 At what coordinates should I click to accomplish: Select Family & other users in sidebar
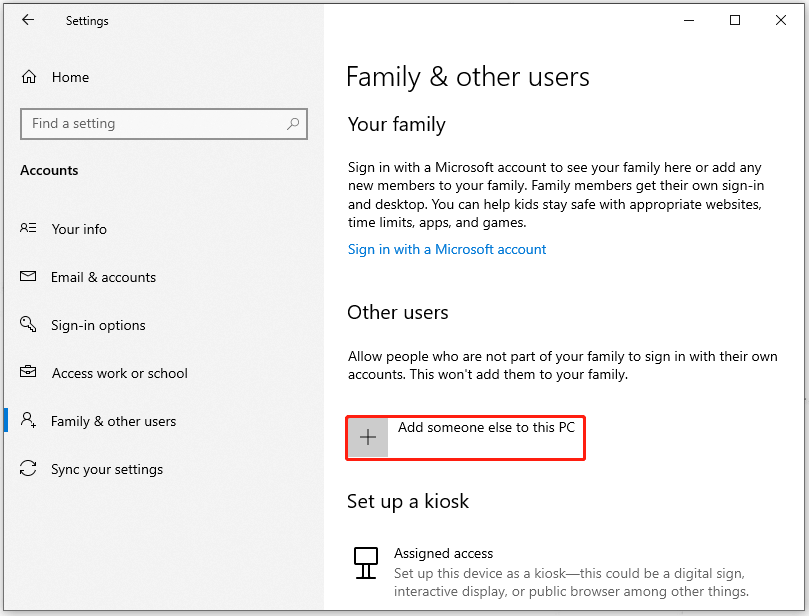114,422
